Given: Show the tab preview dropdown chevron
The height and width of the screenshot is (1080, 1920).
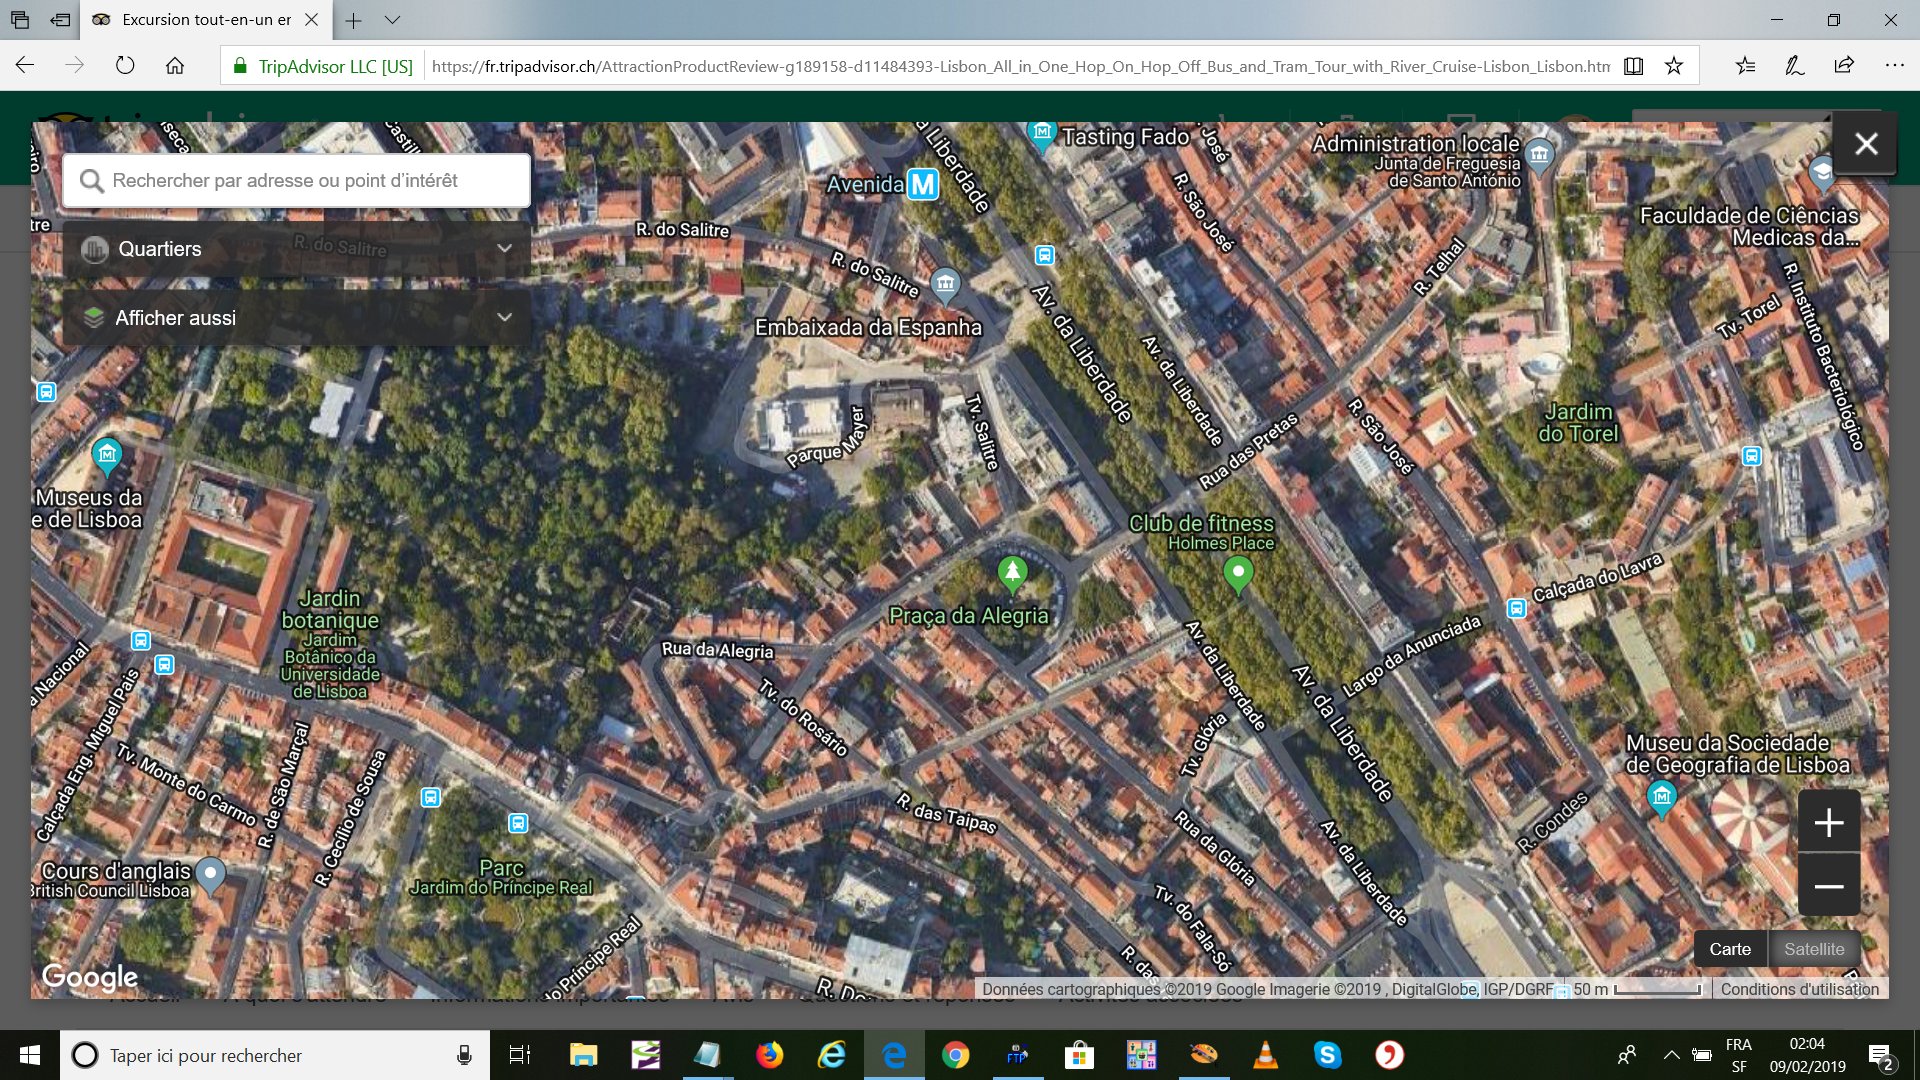Looking at the screenshot, I should tap(392, 20).
